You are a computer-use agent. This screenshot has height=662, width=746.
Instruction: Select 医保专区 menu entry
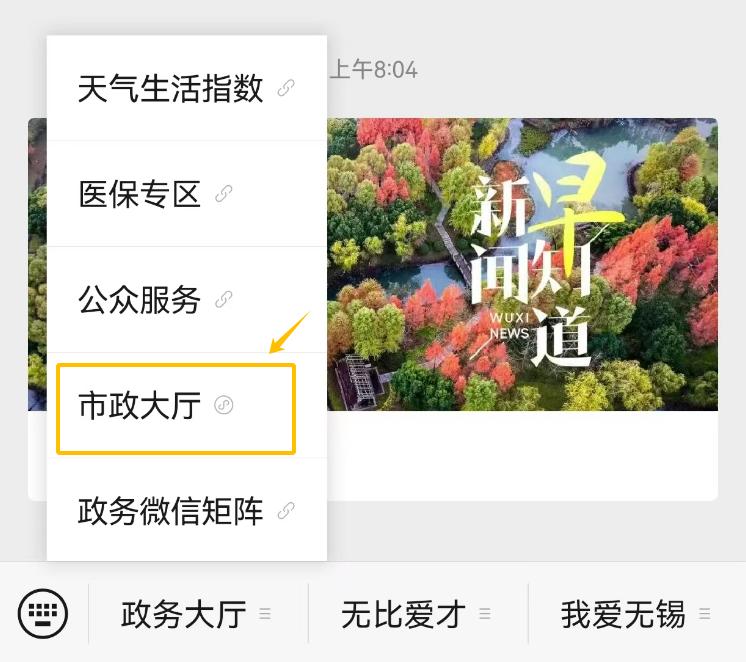coord(186,194)
